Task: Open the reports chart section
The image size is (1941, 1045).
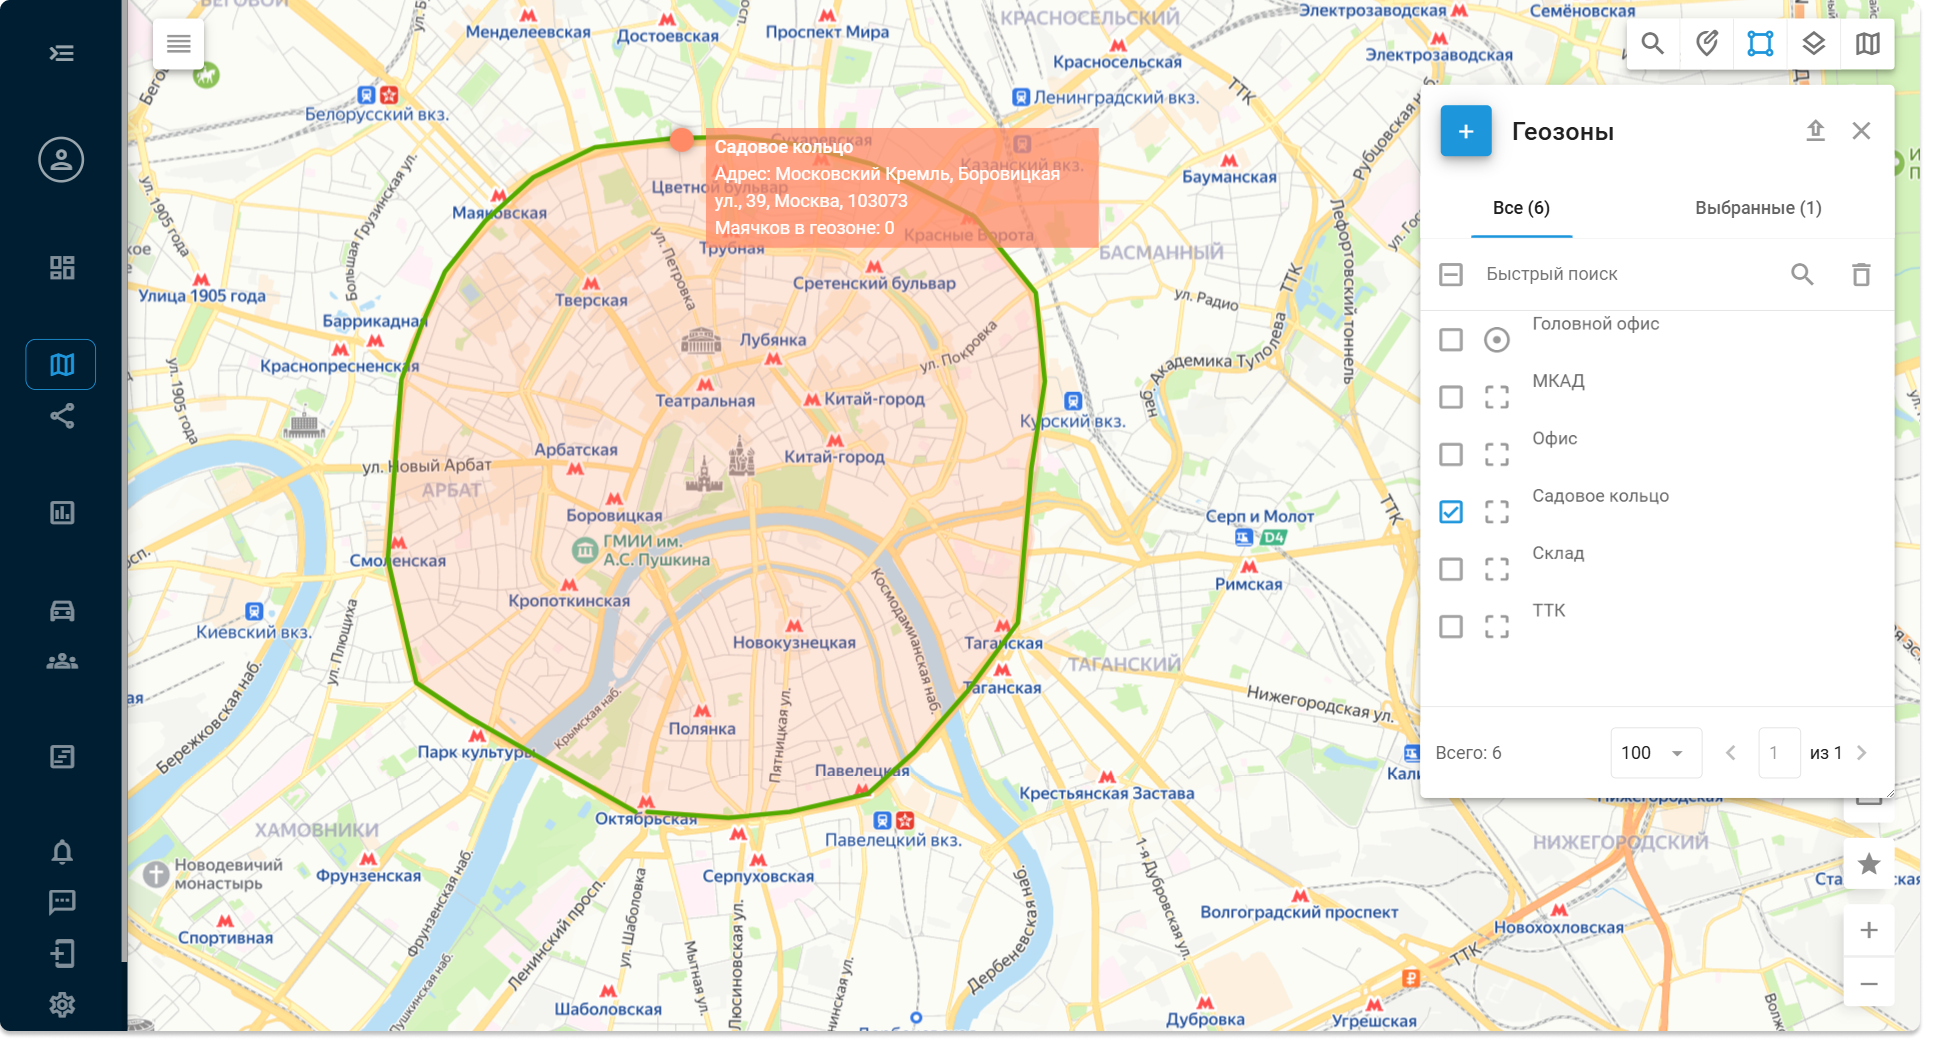Action: [x=62, y=513]
